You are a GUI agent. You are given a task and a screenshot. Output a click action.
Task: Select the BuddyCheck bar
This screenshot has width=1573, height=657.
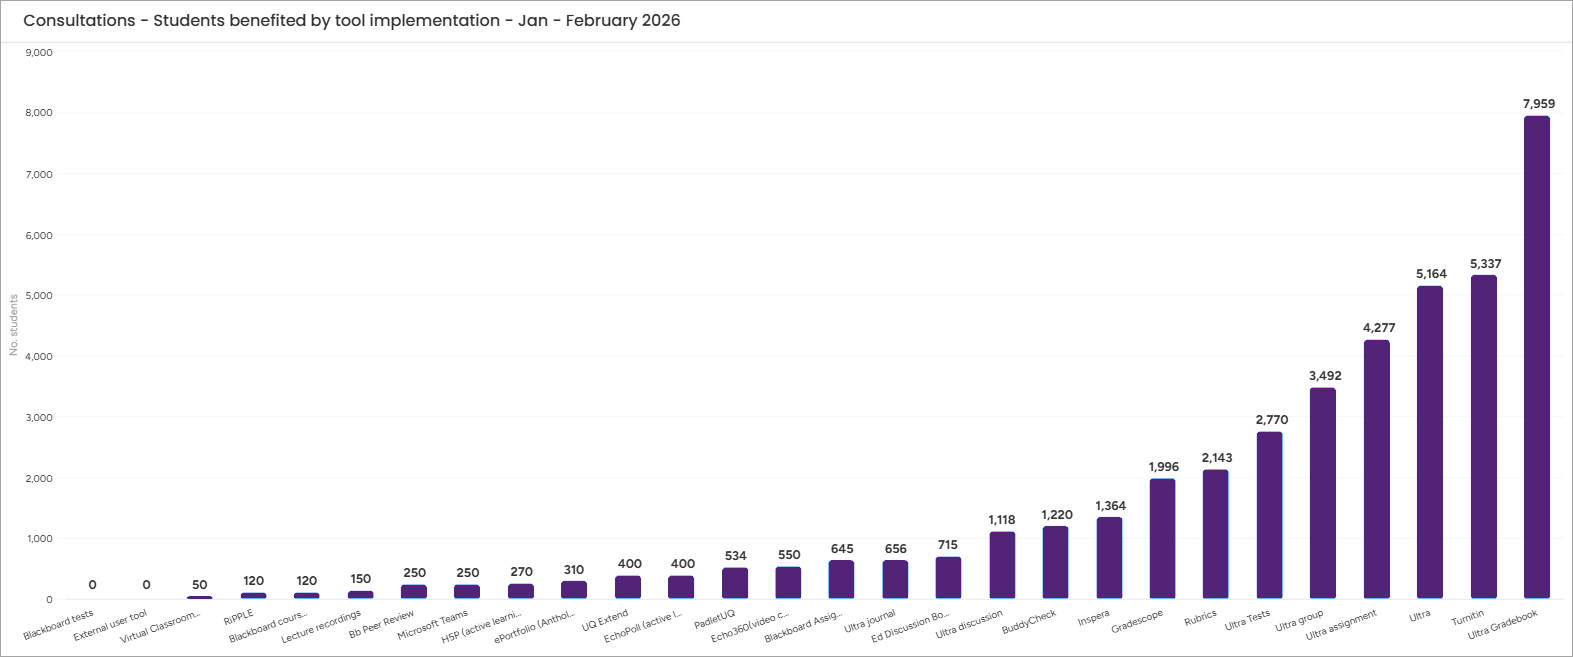tap(1055, 562)
